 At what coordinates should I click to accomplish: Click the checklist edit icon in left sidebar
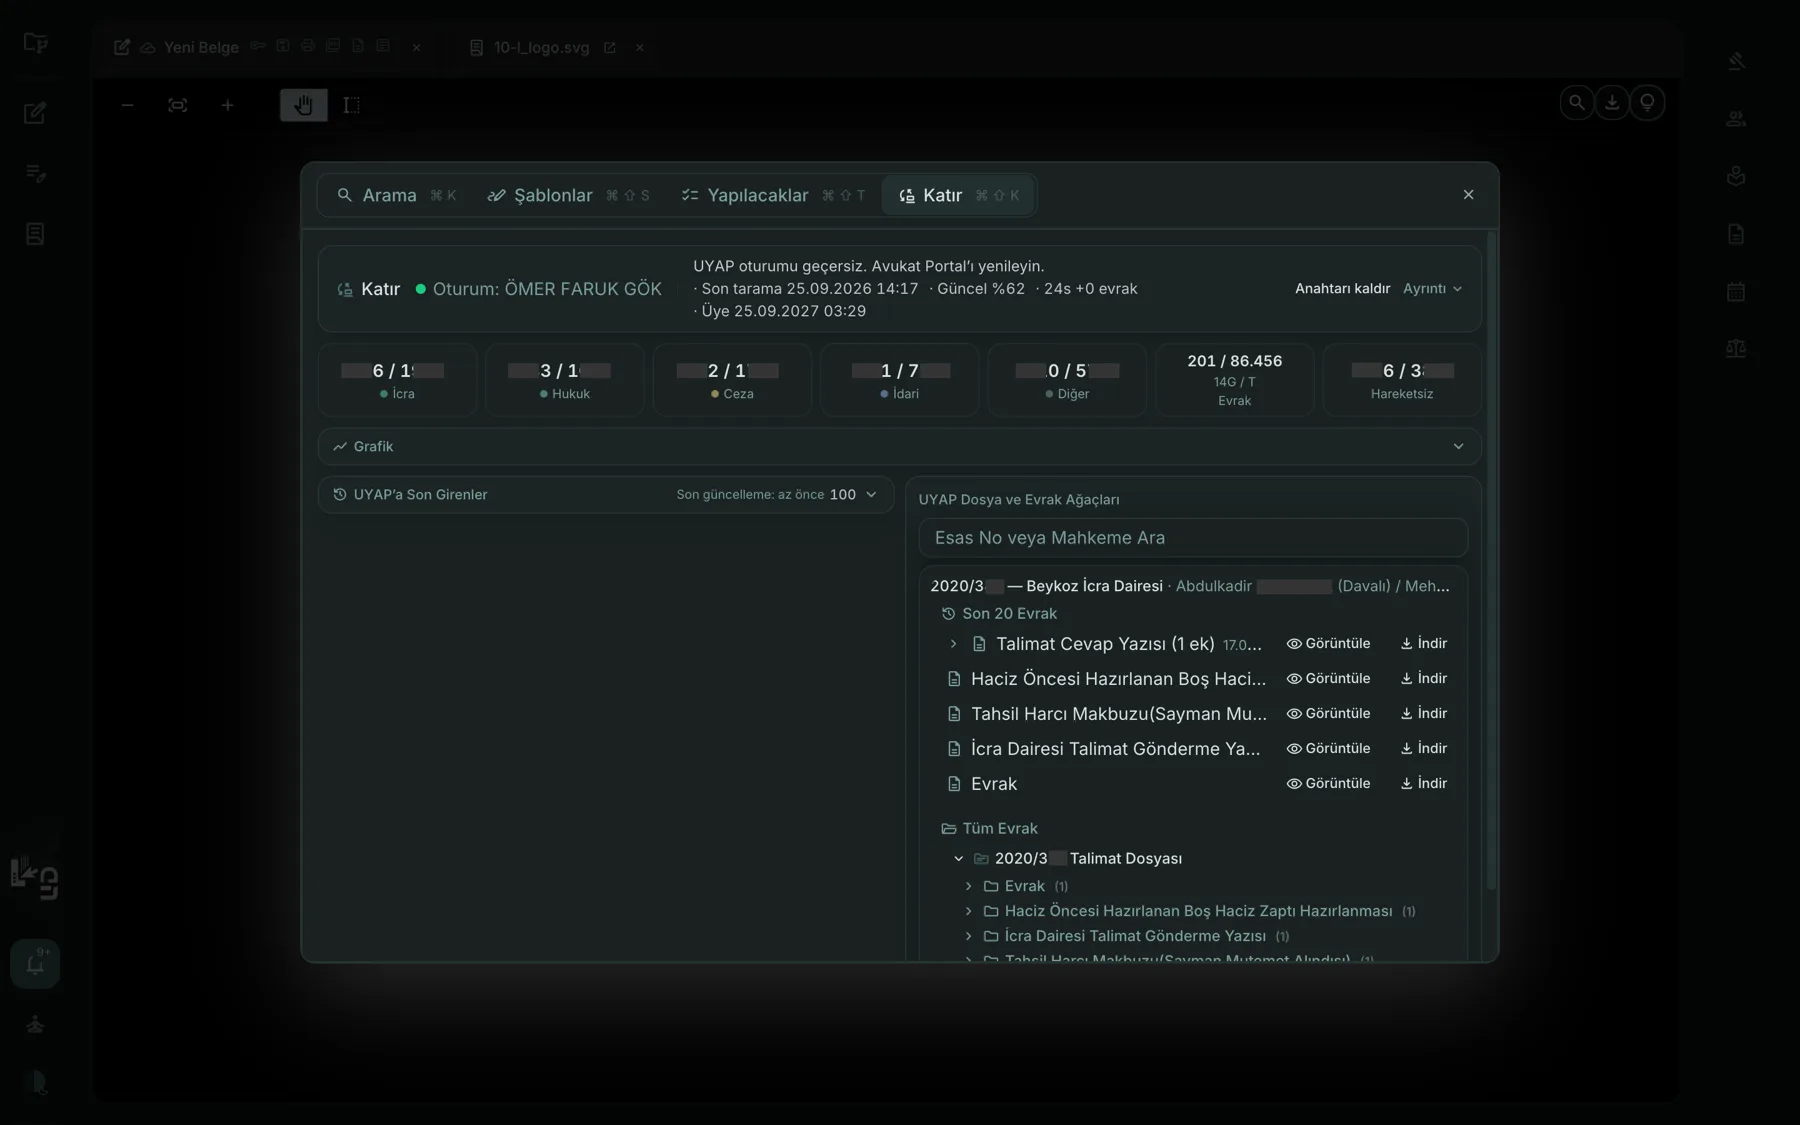[35, 173]
